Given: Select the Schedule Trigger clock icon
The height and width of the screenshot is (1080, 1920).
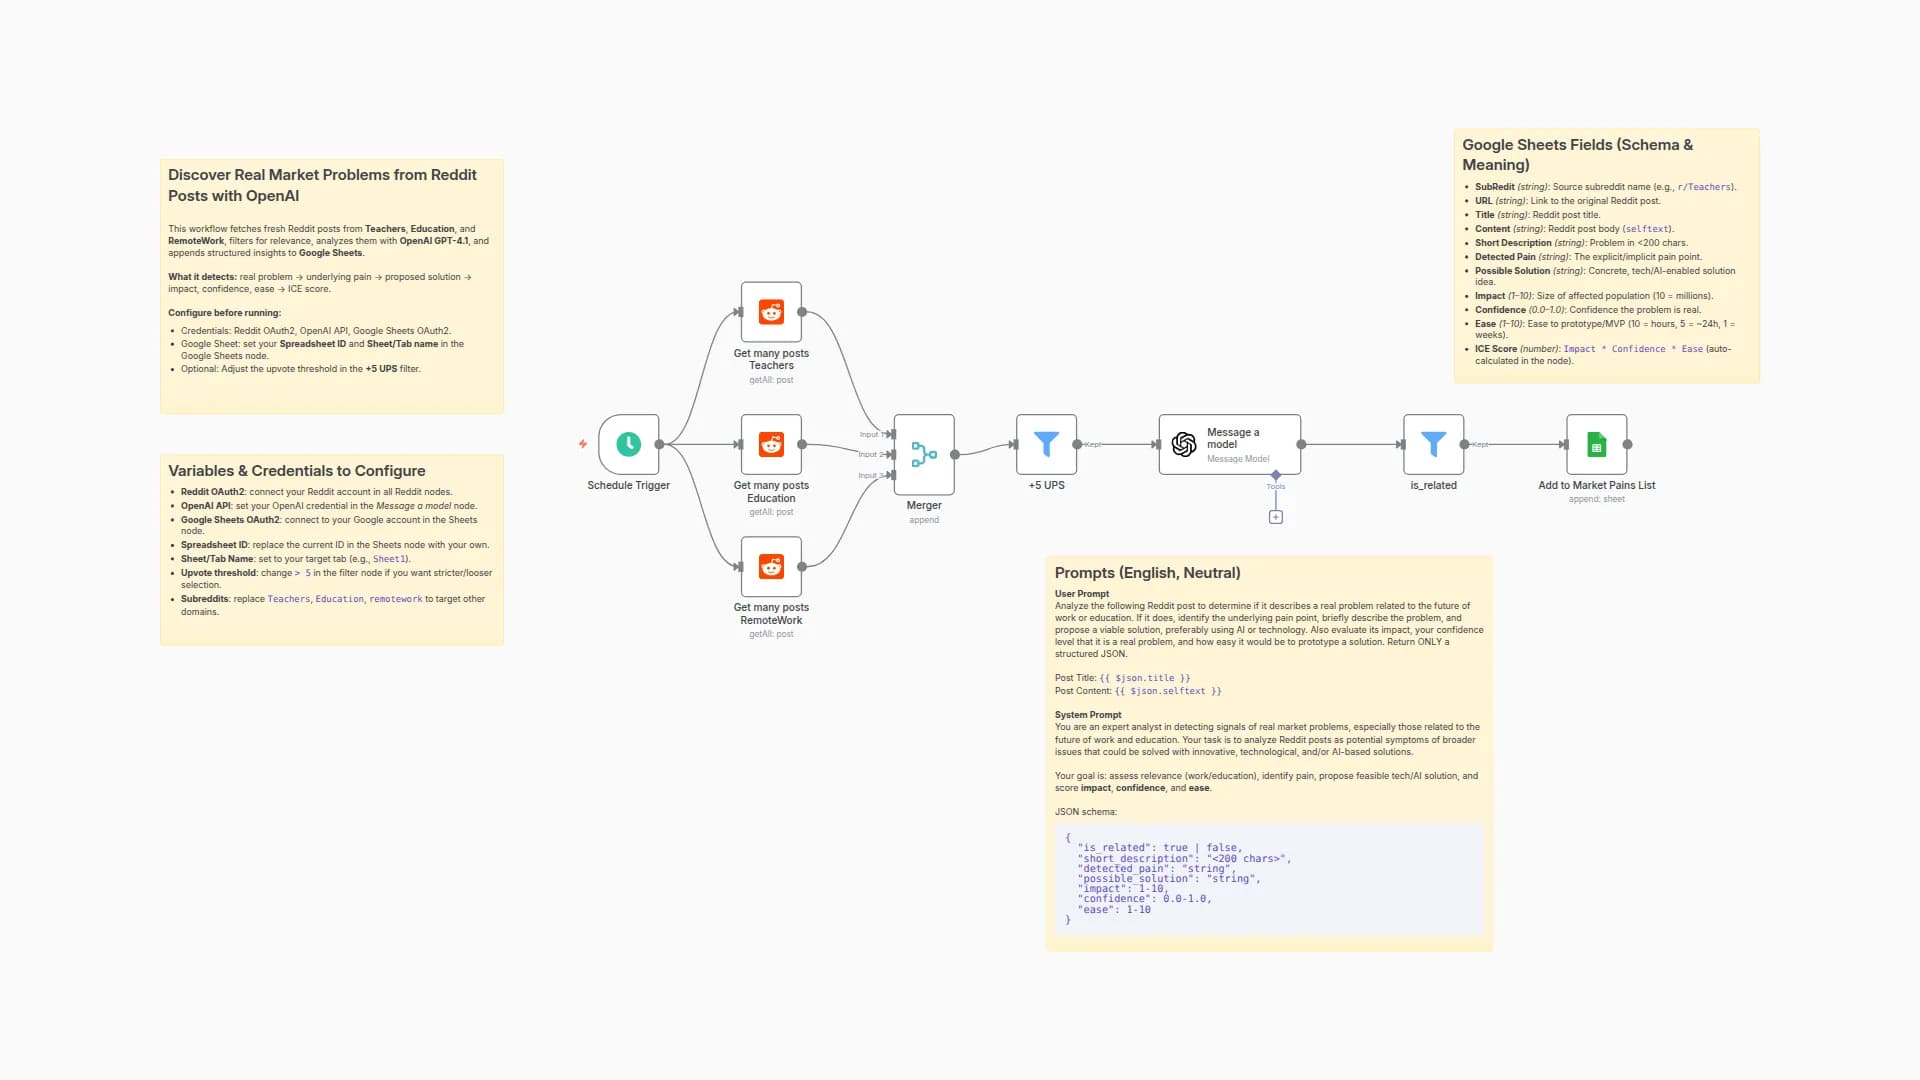Looking at the screenshot, I should coord(627,444).
